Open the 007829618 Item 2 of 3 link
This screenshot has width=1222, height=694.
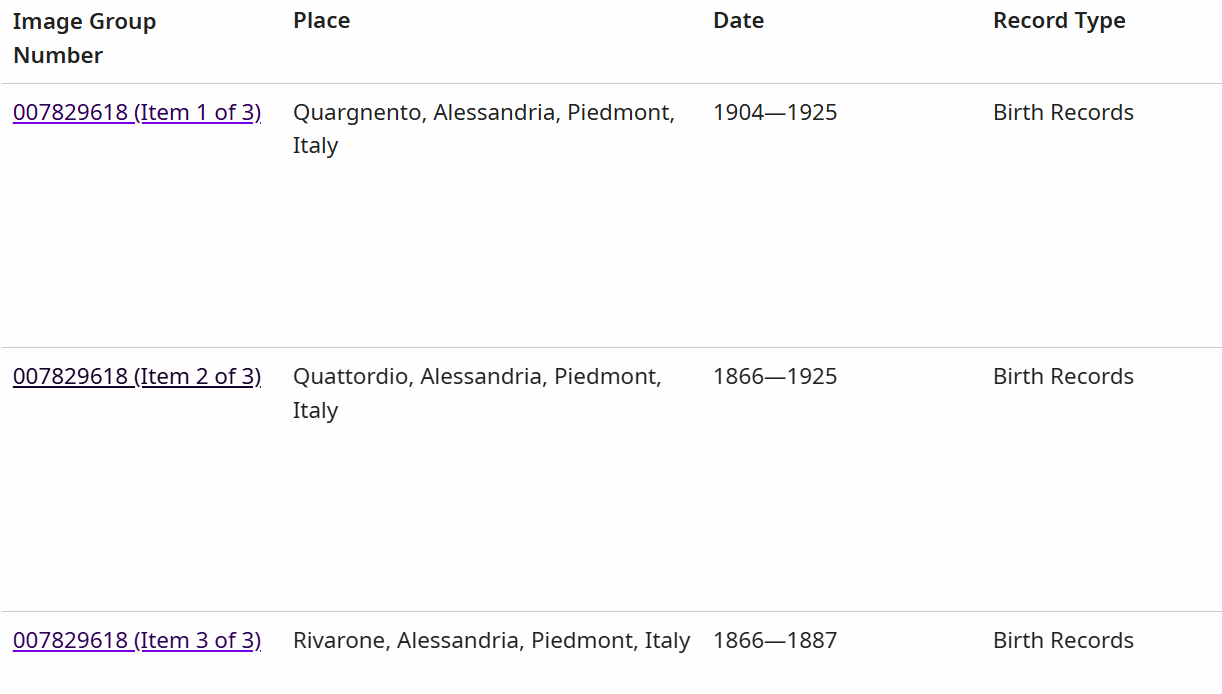137,376
